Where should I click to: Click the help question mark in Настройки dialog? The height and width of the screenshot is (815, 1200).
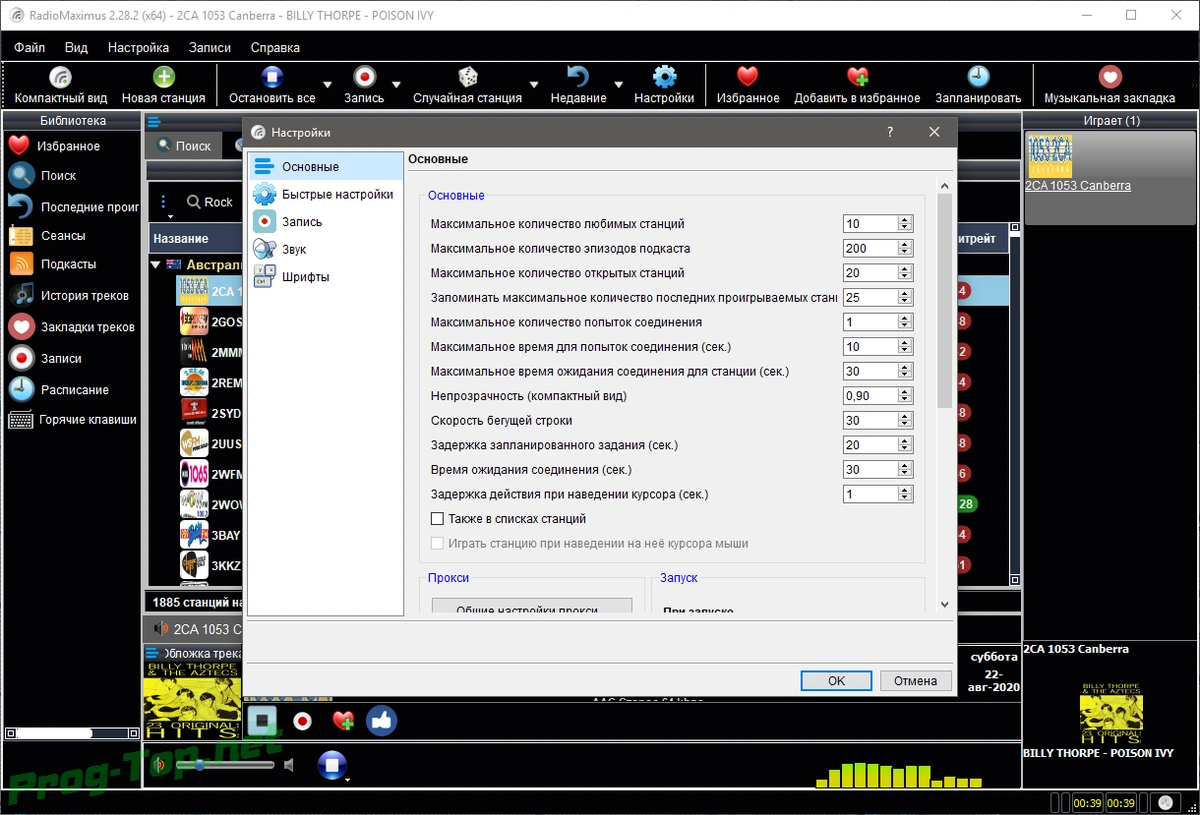tap(890, 132)
